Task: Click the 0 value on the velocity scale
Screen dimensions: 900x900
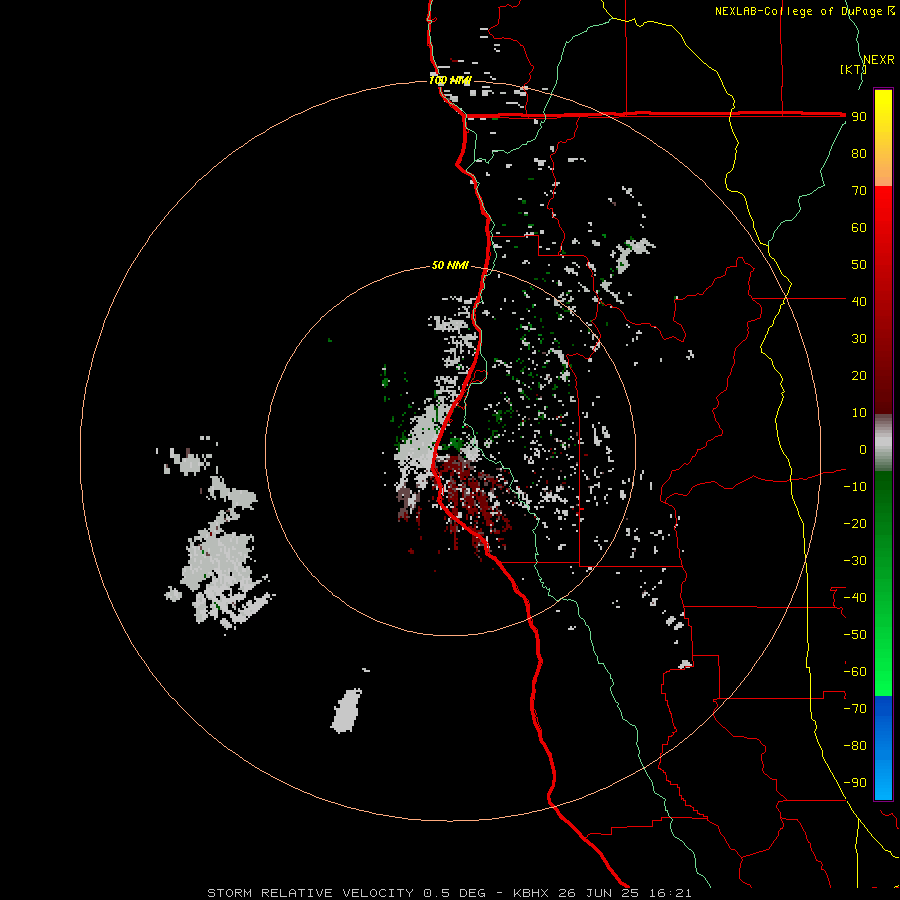Action: tap(863, 449)
